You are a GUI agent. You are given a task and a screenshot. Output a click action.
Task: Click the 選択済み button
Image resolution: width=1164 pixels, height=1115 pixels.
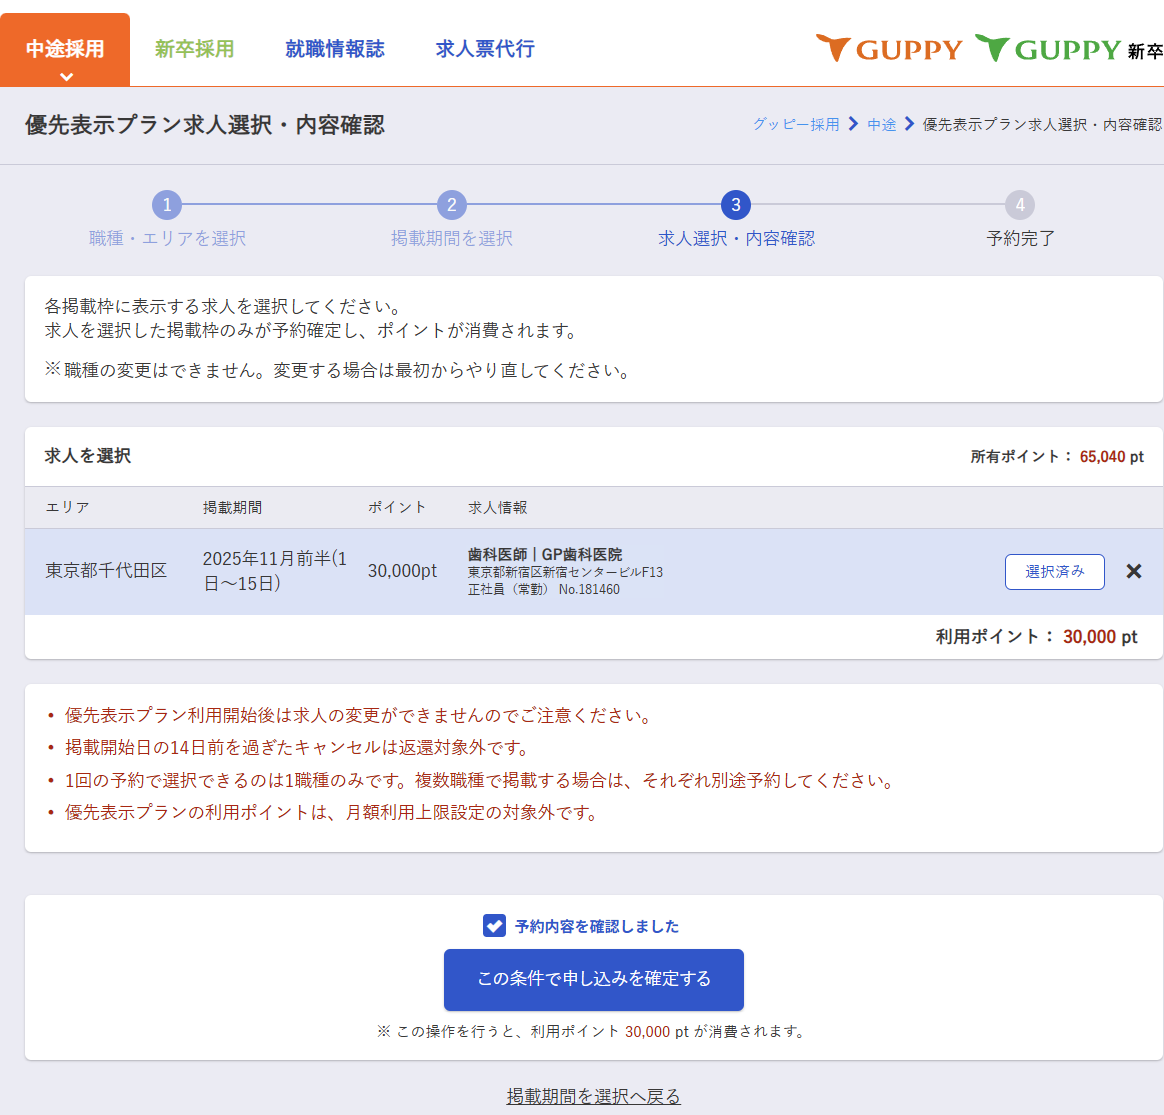[x=1054, y=572]
